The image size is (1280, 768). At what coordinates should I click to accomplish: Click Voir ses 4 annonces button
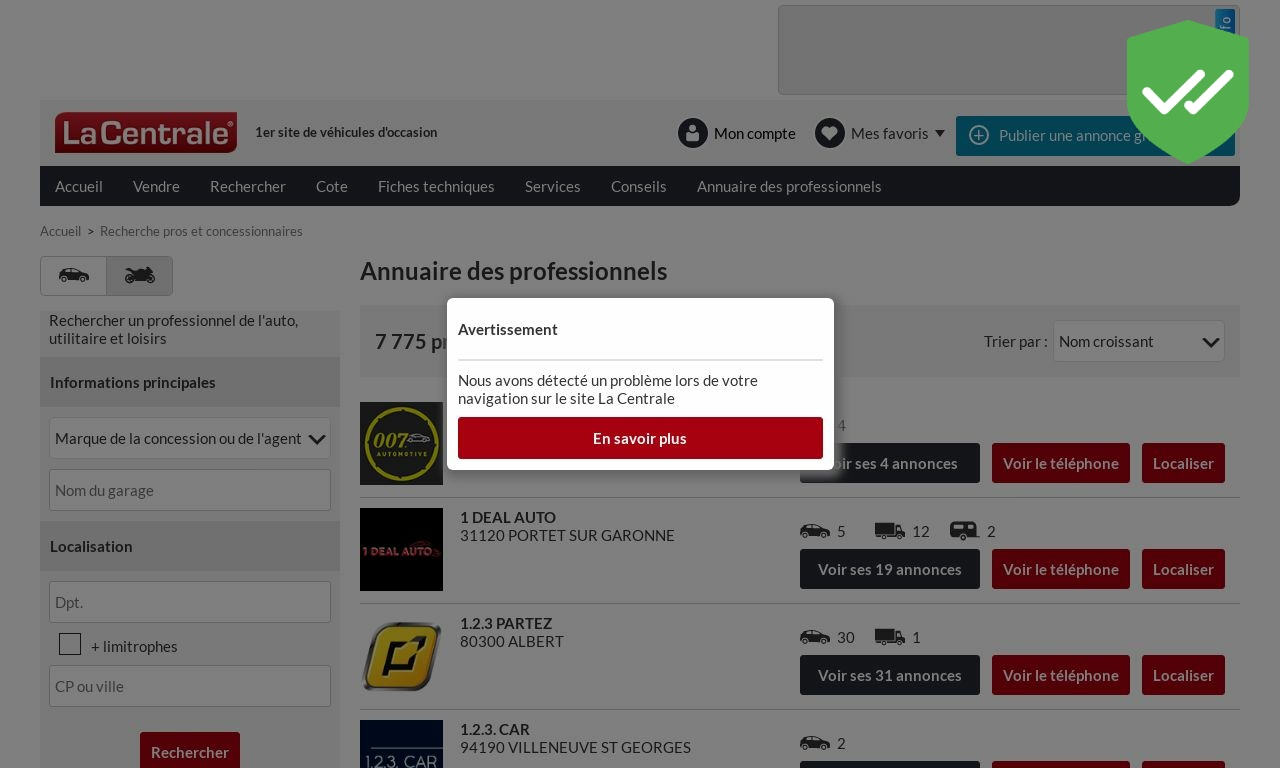pos(890,463)
